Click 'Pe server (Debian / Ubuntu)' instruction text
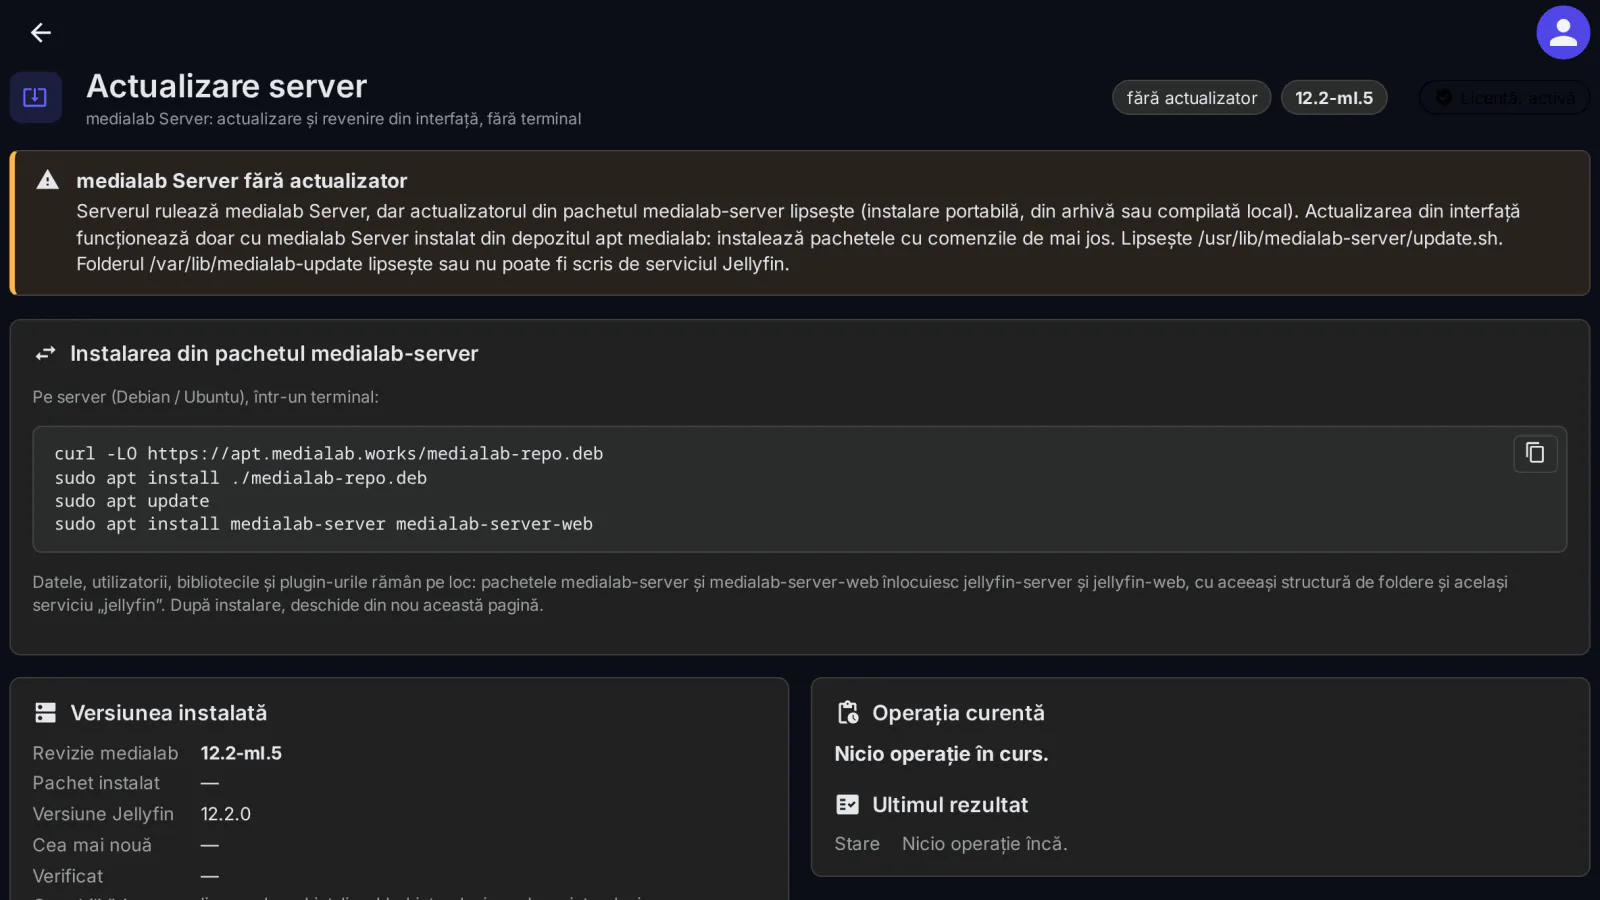This screenshot has width=1600, height=900. coord(205,397)
